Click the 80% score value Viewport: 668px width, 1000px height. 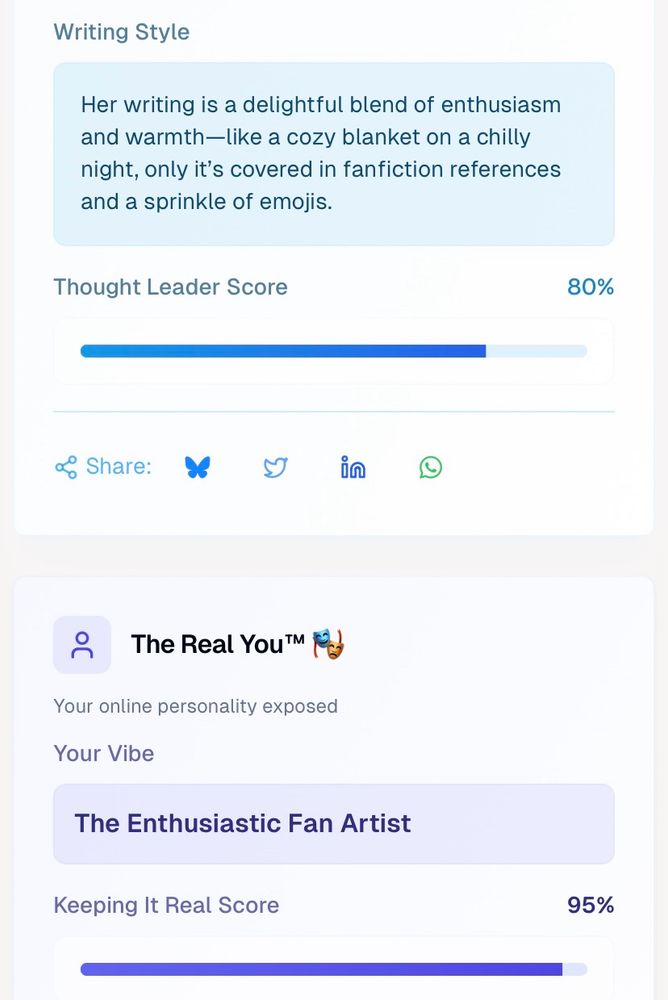[590, 287]
